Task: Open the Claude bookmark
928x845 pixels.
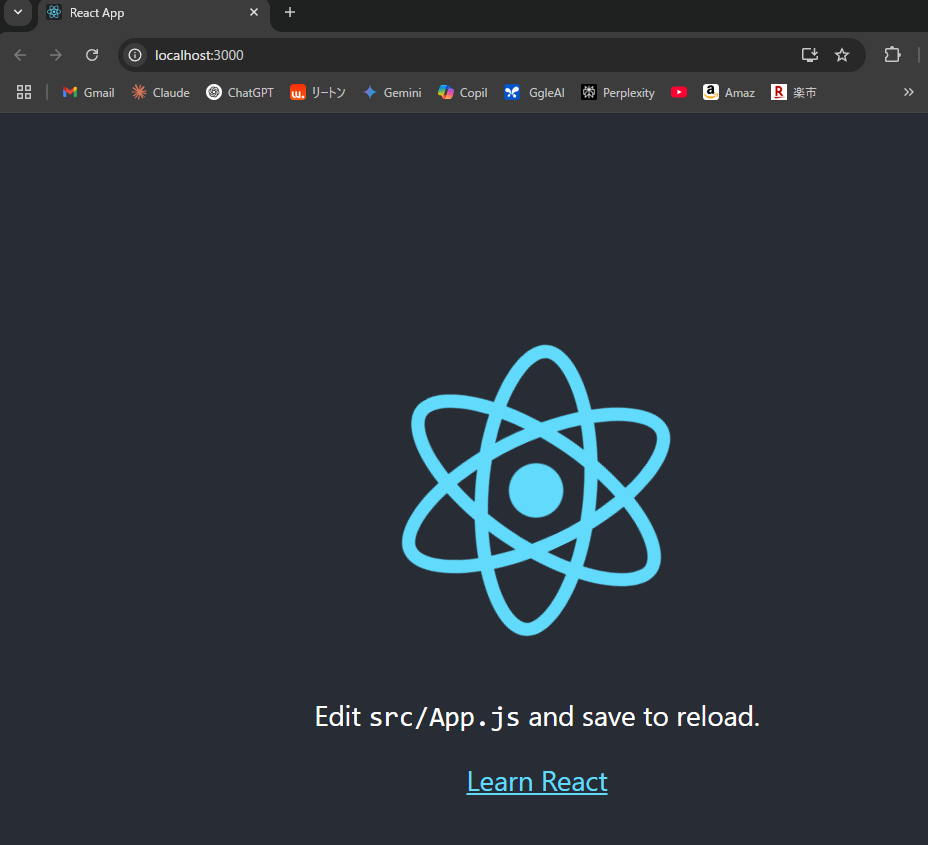Action: point(160,92)
